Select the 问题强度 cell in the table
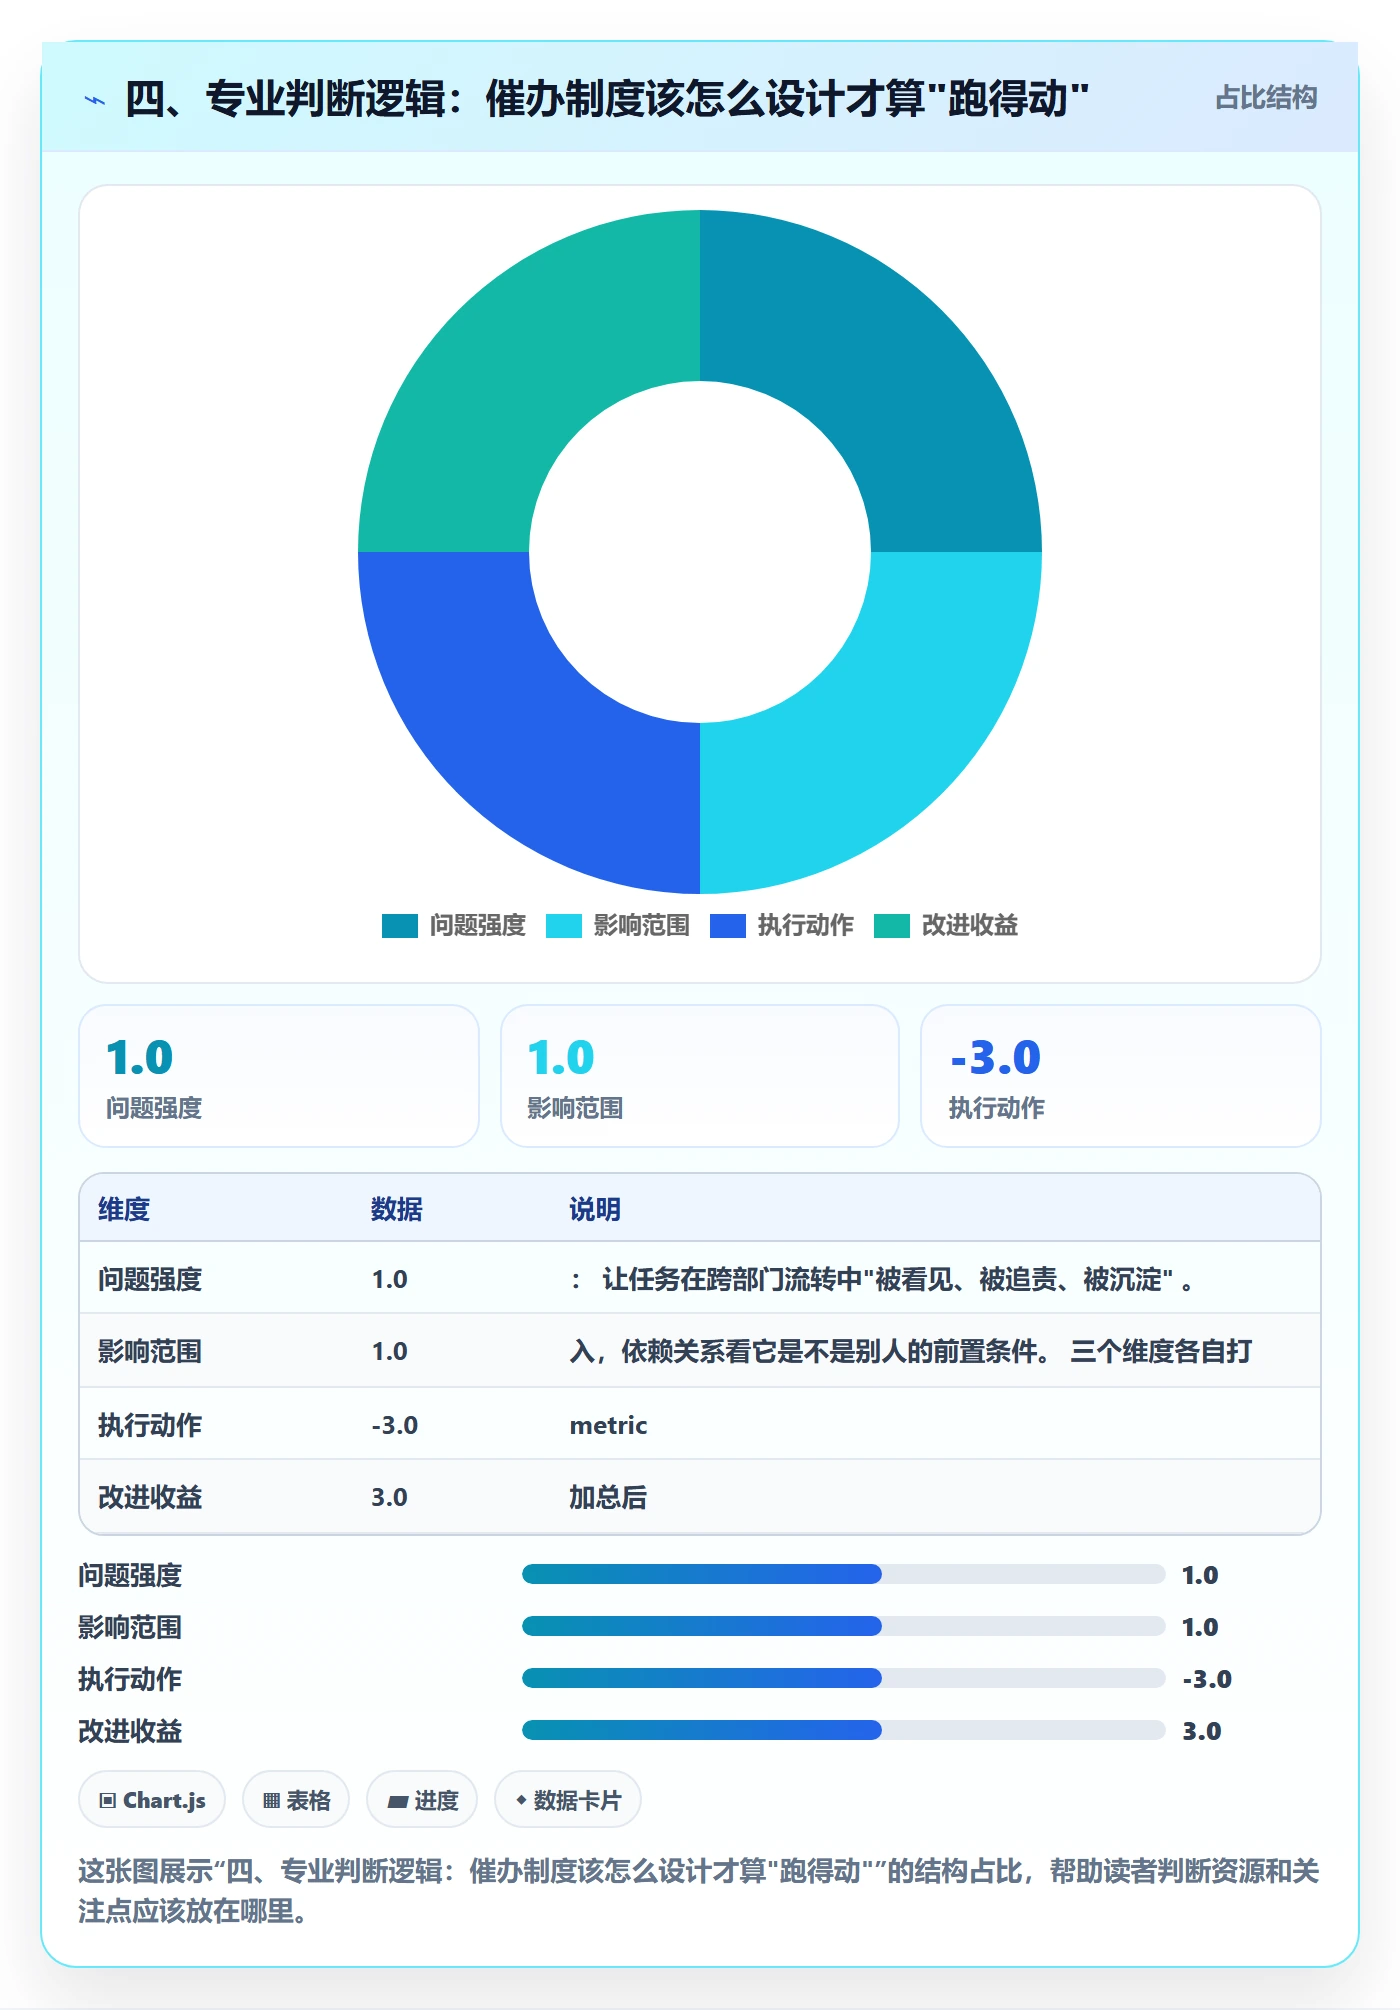 pyautogui.click(x=150, y=1279)
